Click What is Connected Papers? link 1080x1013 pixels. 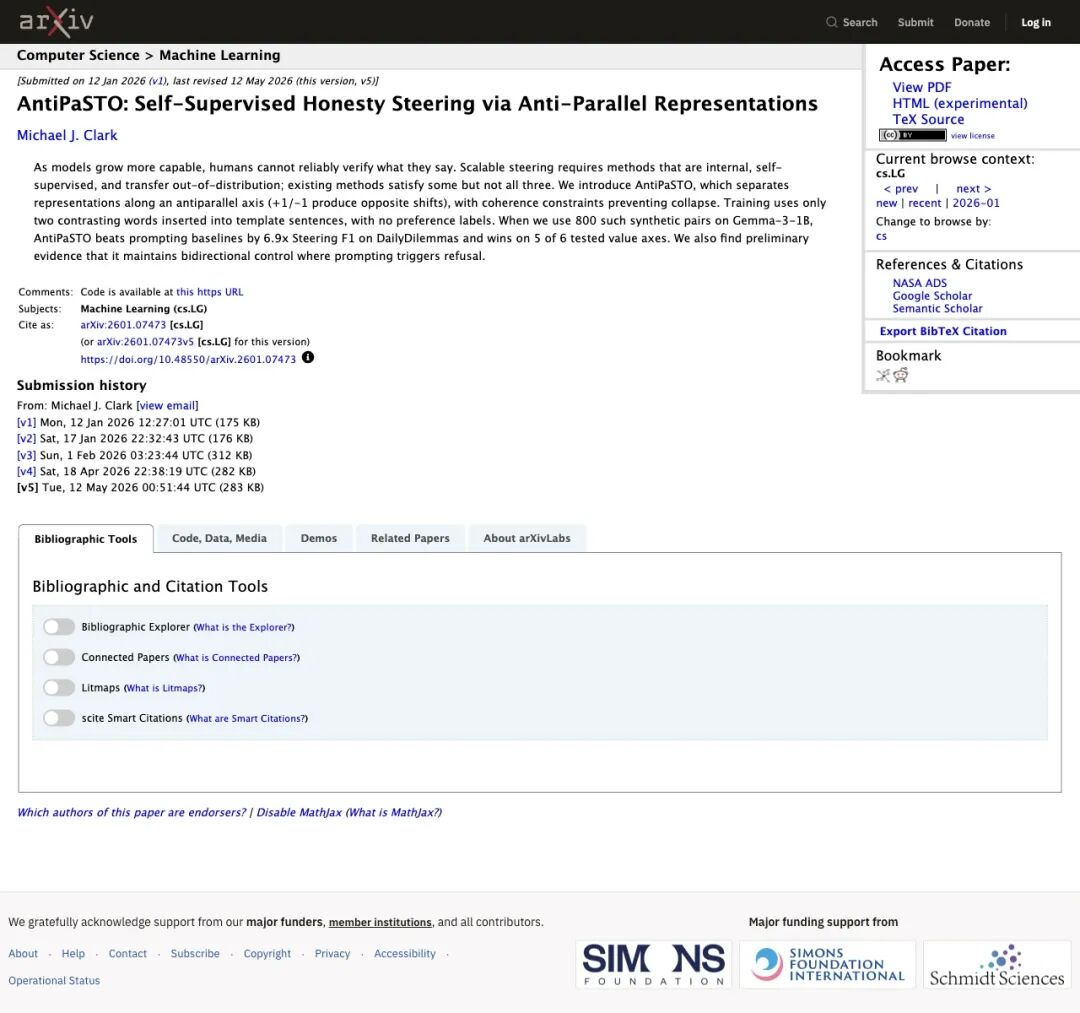point(236,658)
